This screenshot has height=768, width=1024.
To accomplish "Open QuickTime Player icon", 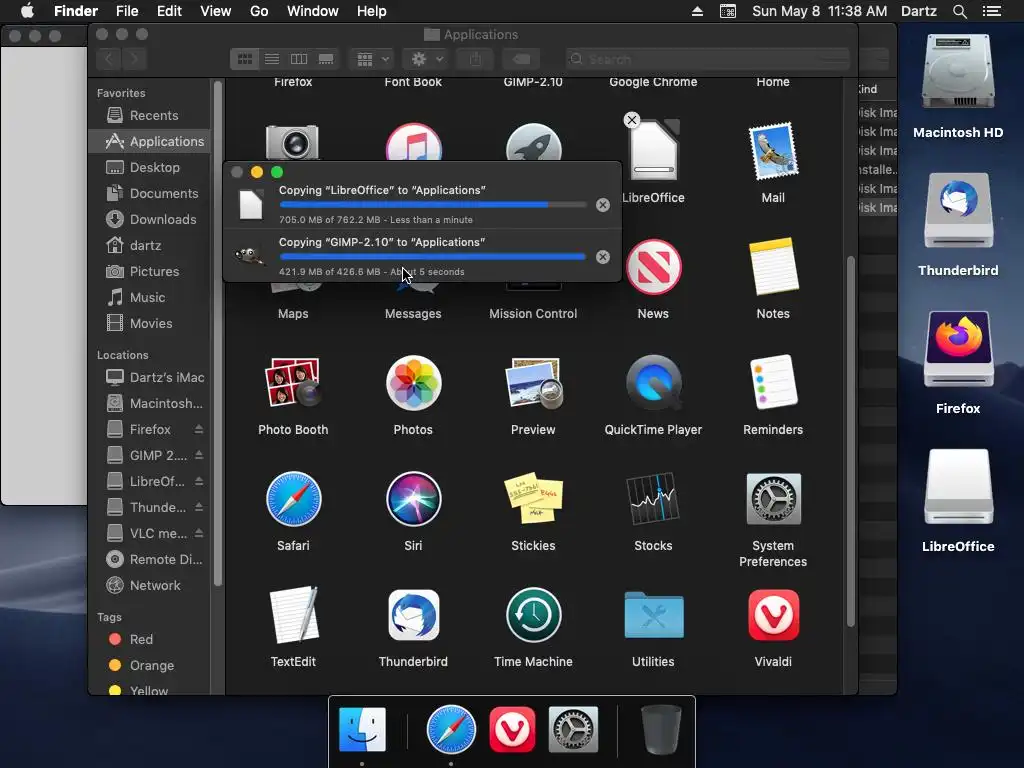I will pos(653,383).
